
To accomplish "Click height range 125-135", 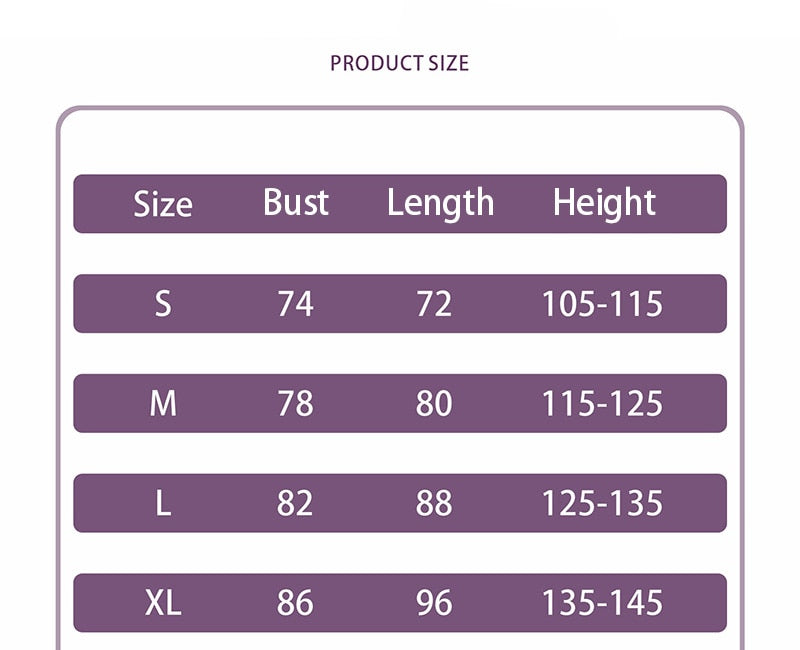I will click(602, 503).
